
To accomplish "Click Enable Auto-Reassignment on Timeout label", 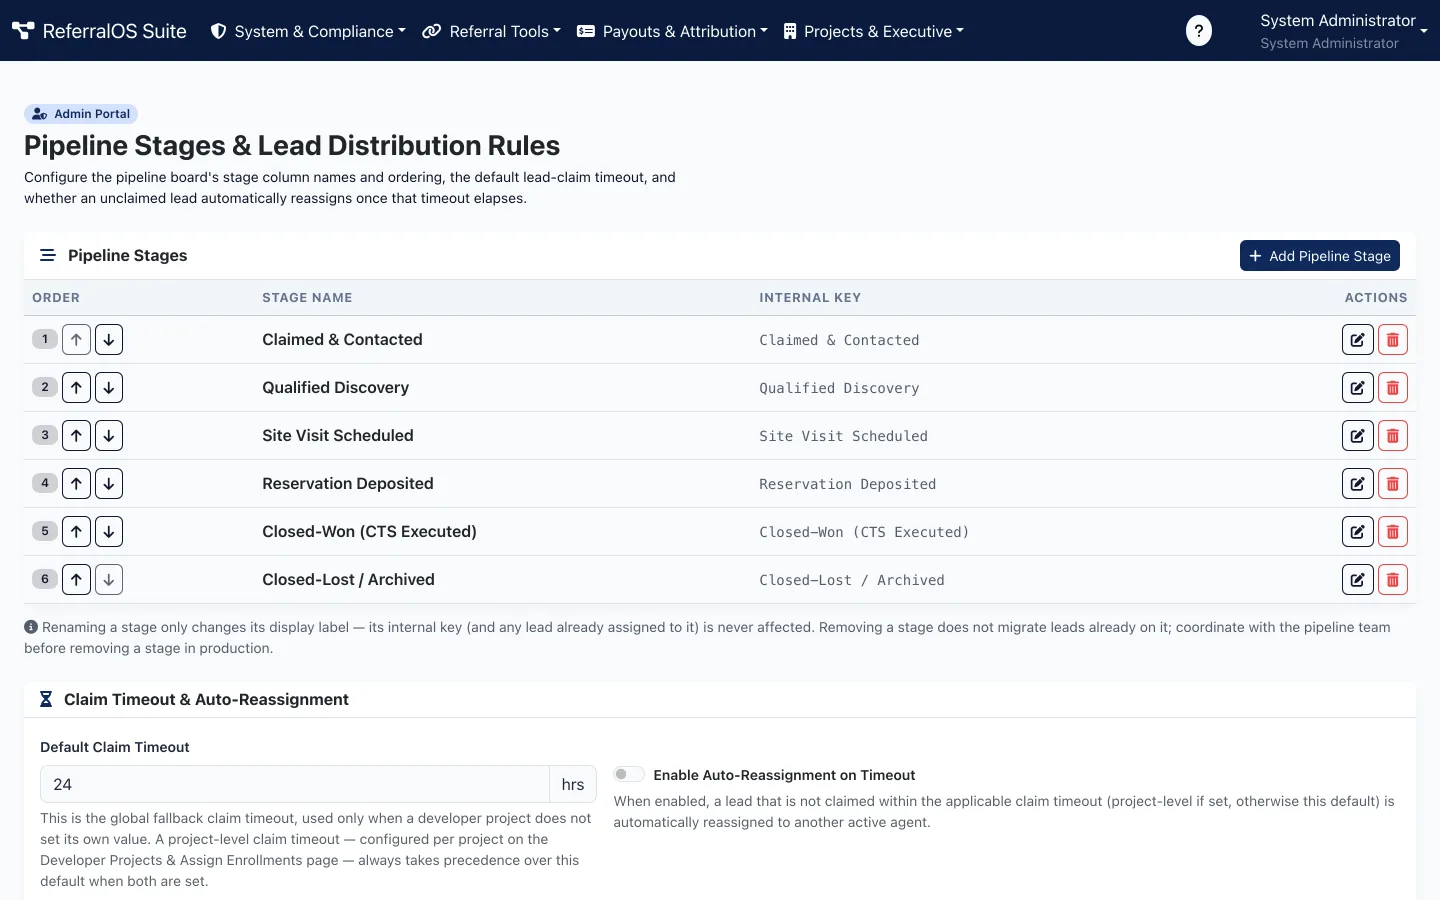I will pyautogui.click(x=784, y=775).
